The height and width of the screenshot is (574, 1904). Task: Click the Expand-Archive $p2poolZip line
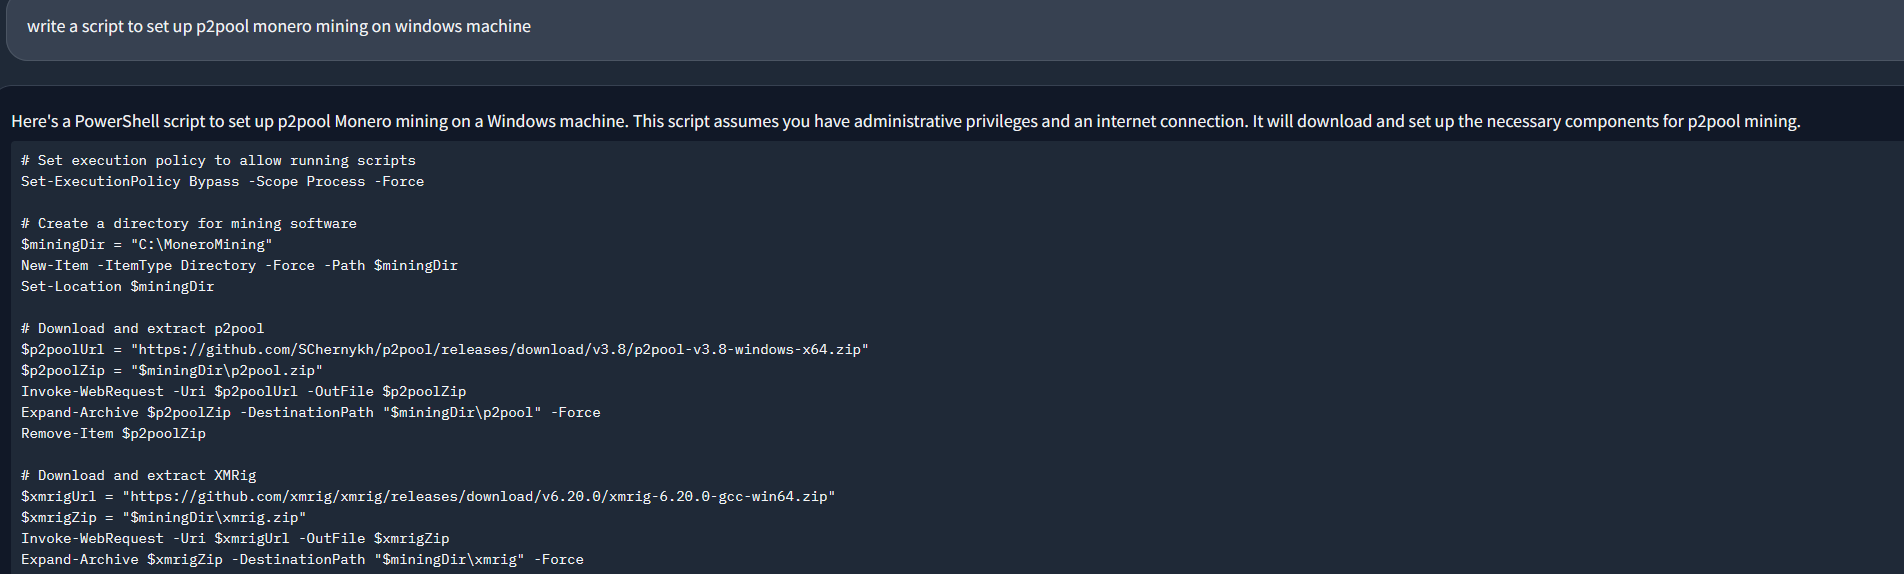coord(310,413)
